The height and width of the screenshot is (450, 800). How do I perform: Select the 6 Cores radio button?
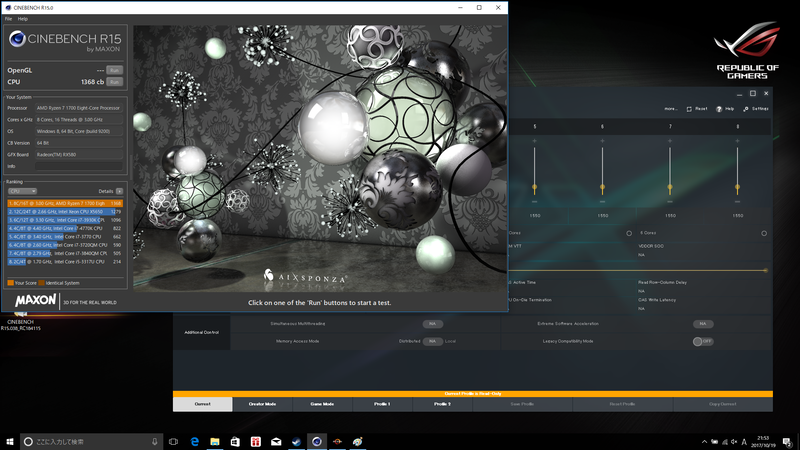point(764,233)
